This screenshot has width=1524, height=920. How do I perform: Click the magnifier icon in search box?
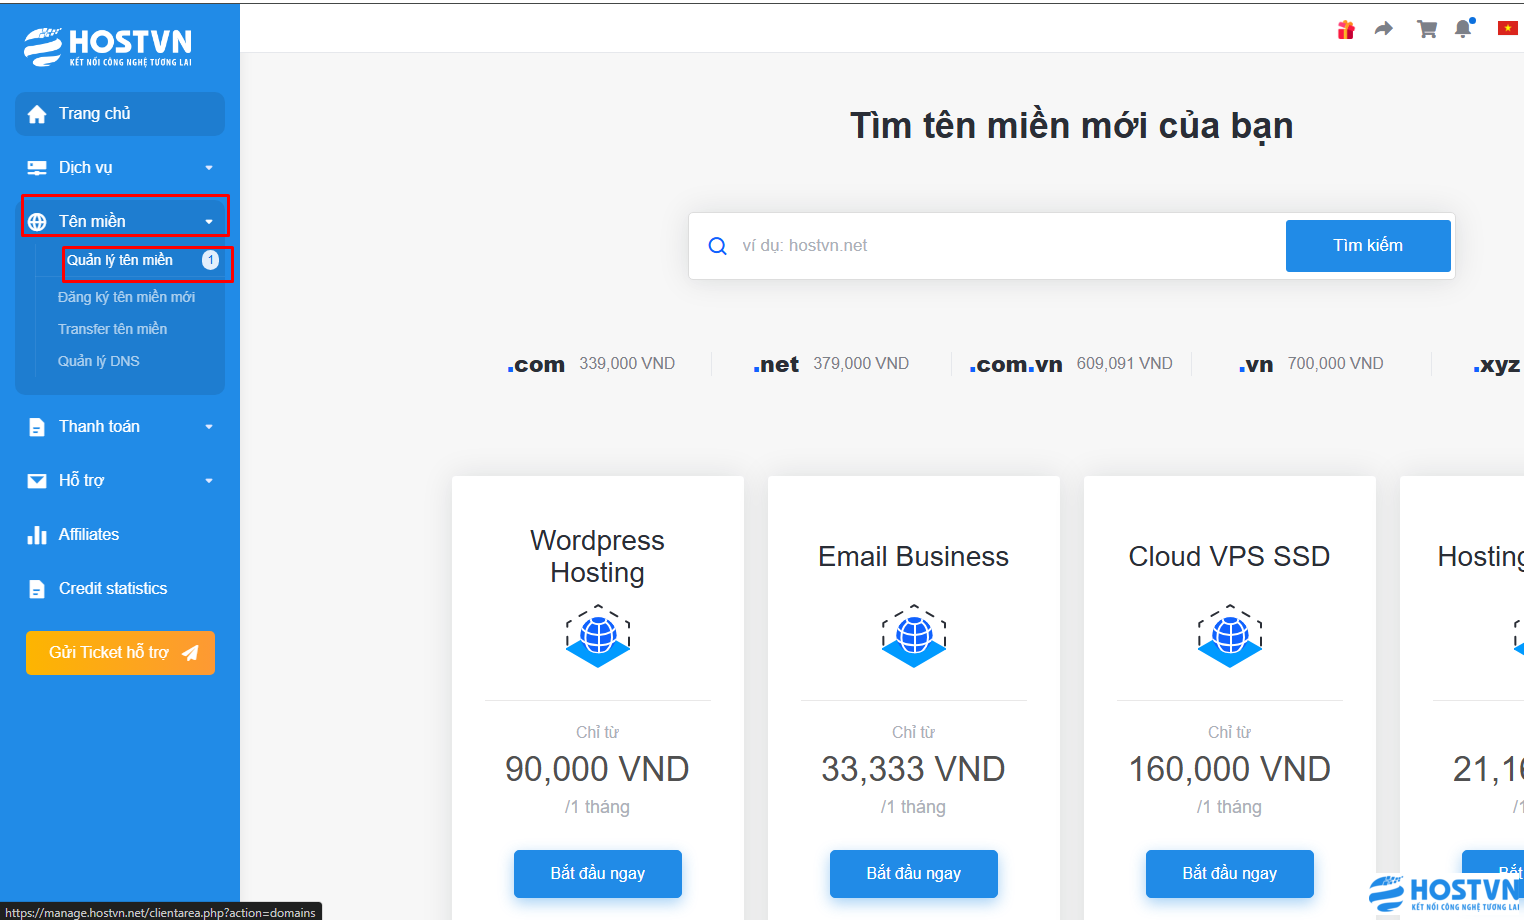pos(718,246)
